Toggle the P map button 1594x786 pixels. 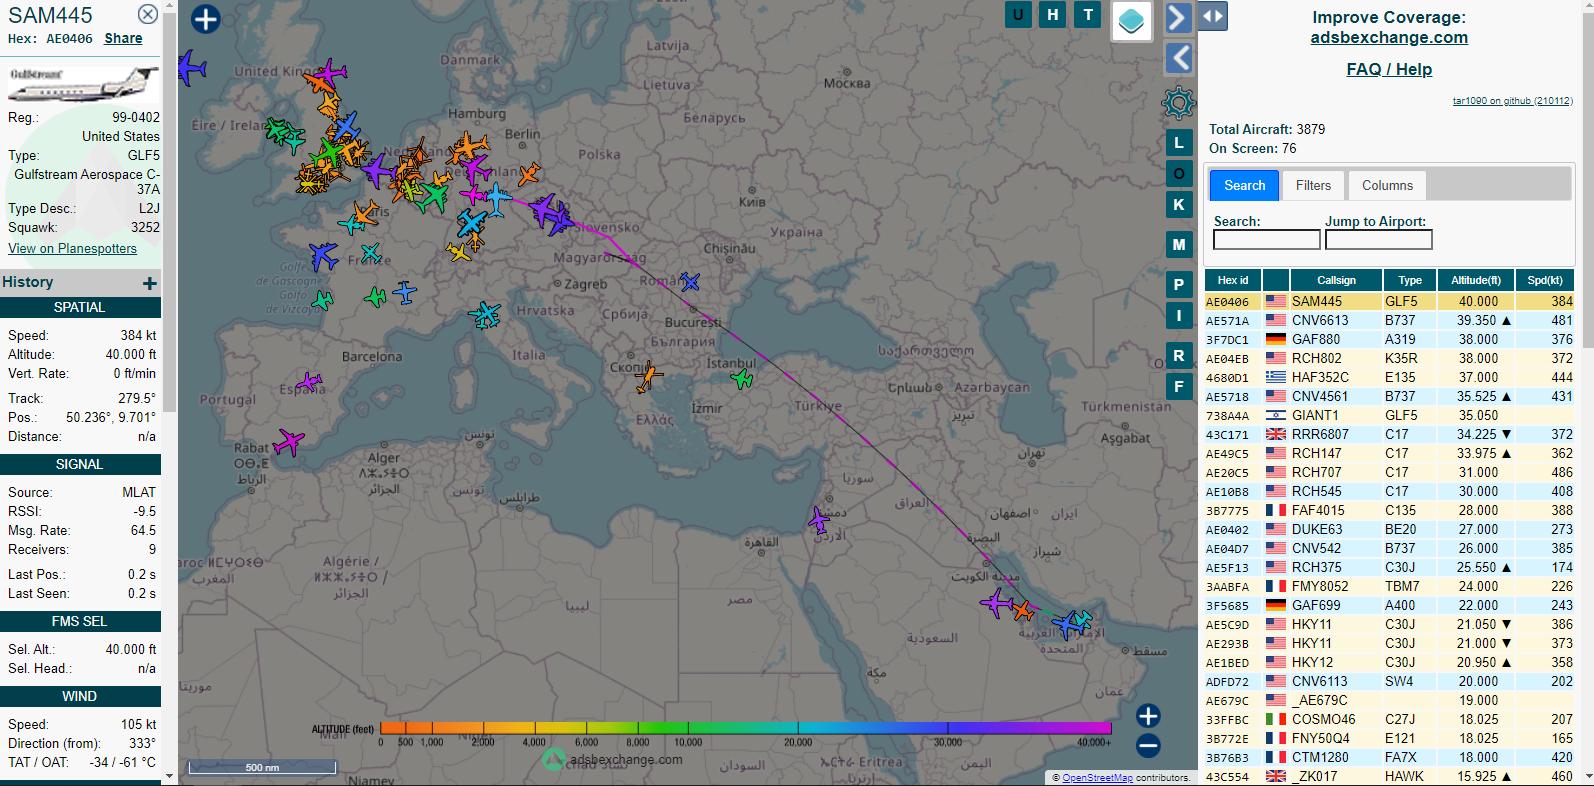1179,285
